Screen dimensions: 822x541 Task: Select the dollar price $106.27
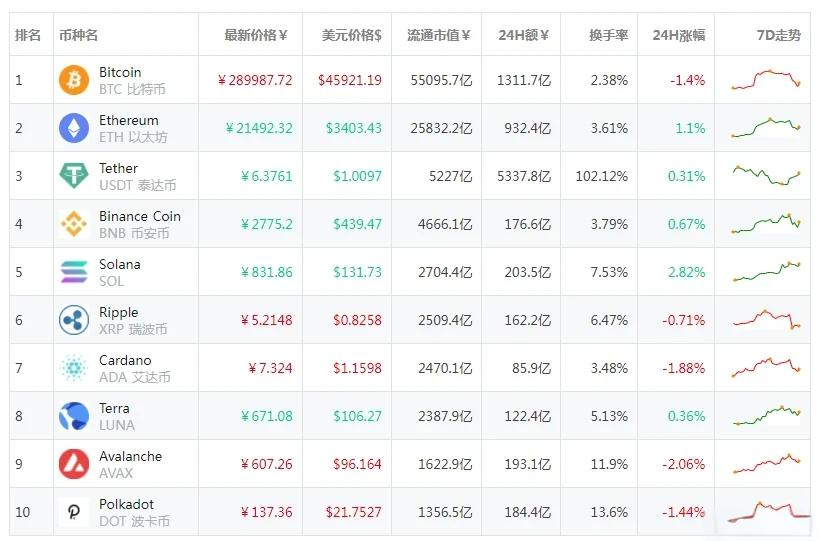click(357, 416)
